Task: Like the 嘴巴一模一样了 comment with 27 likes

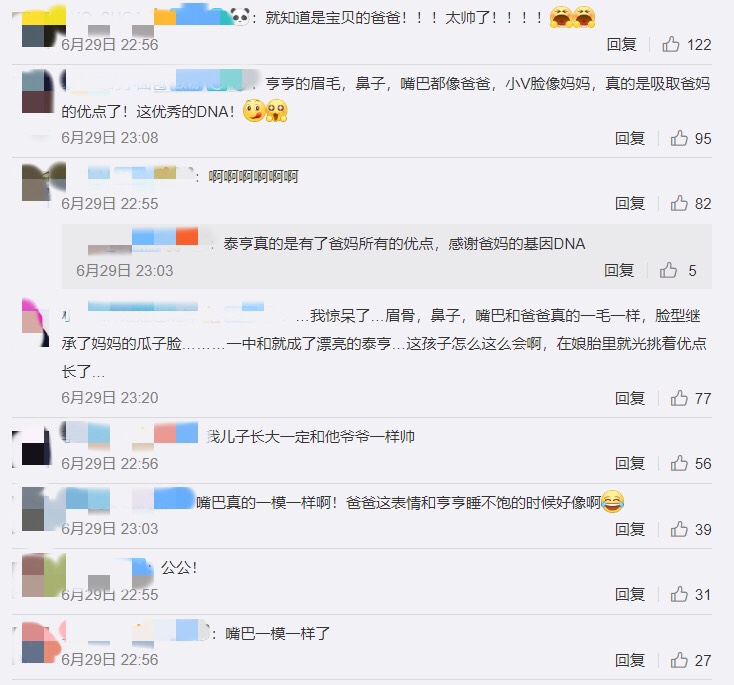Action: (679, 660)
